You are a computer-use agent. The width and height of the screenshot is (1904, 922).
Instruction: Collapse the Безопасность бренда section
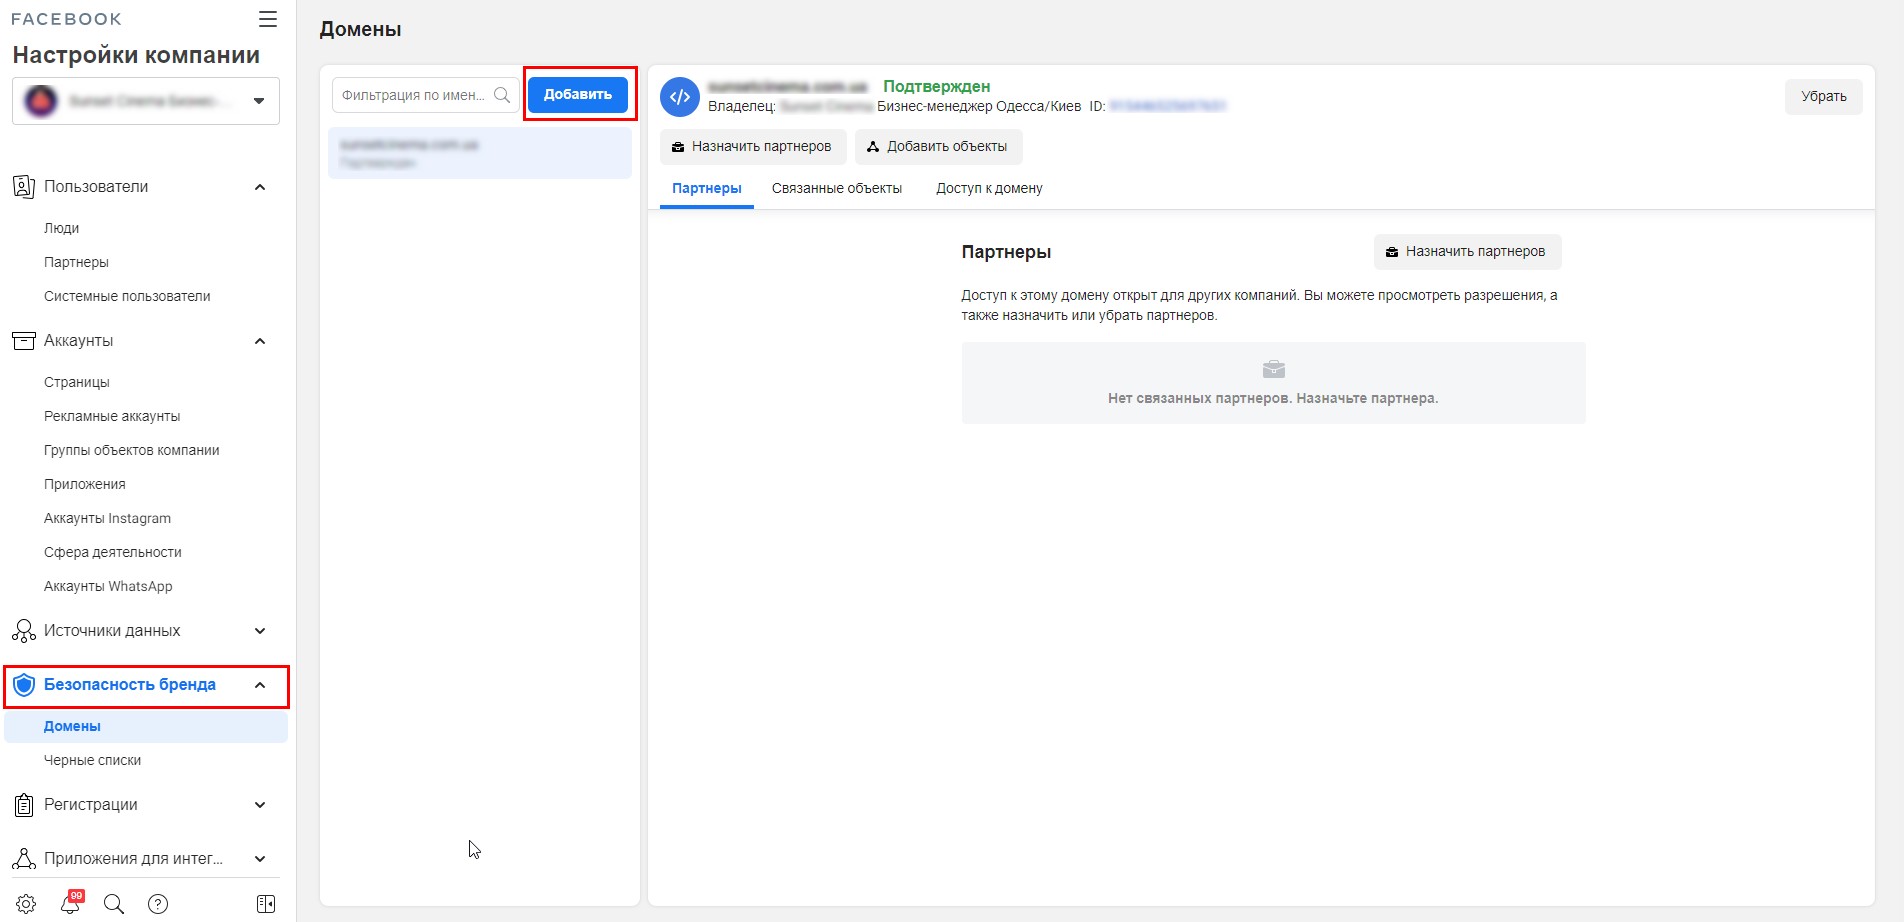click(260, 685)
